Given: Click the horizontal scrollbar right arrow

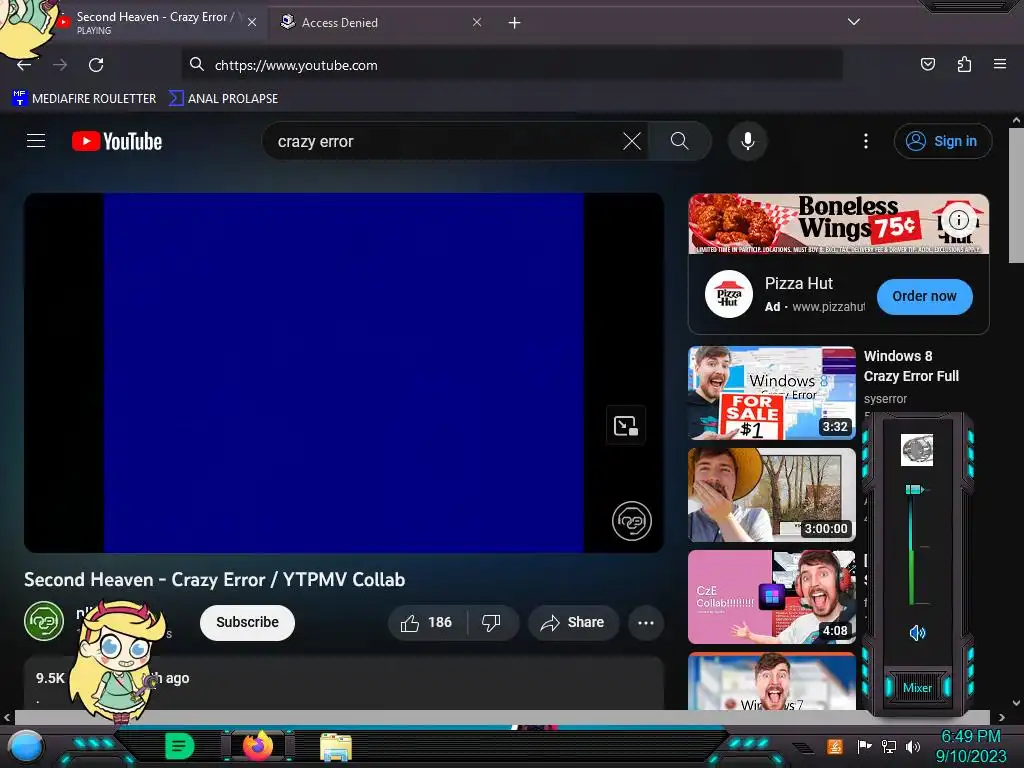Looking at the screenshot, I should (x=1000, y=717).
